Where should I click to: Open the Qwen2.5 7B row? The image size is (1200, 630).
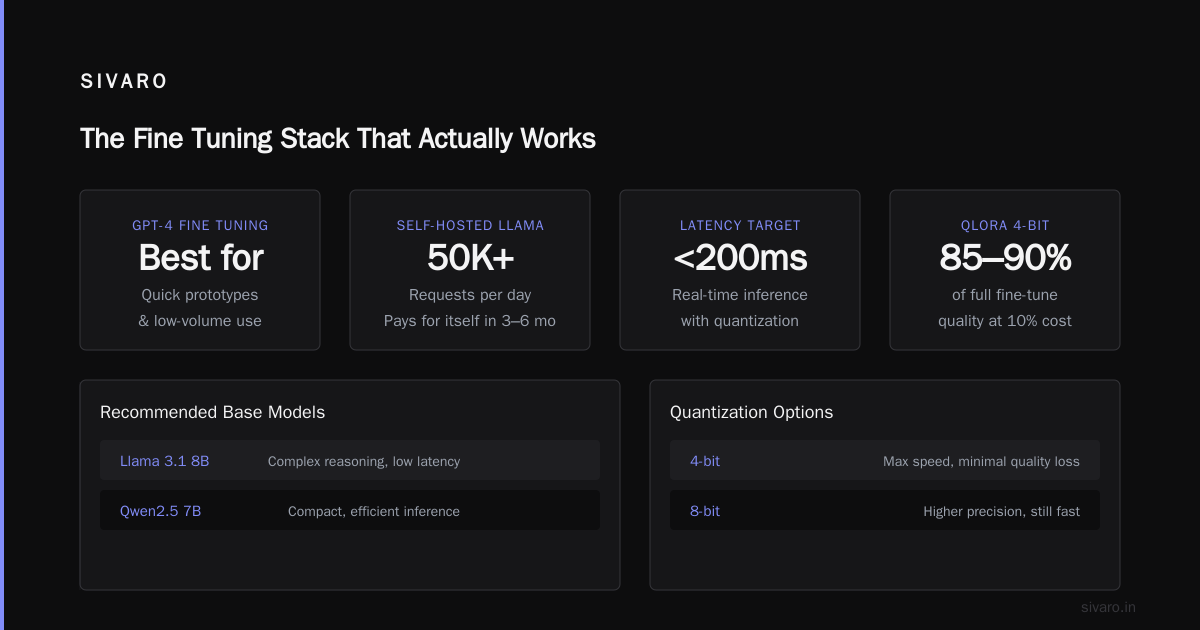point(350,510)
